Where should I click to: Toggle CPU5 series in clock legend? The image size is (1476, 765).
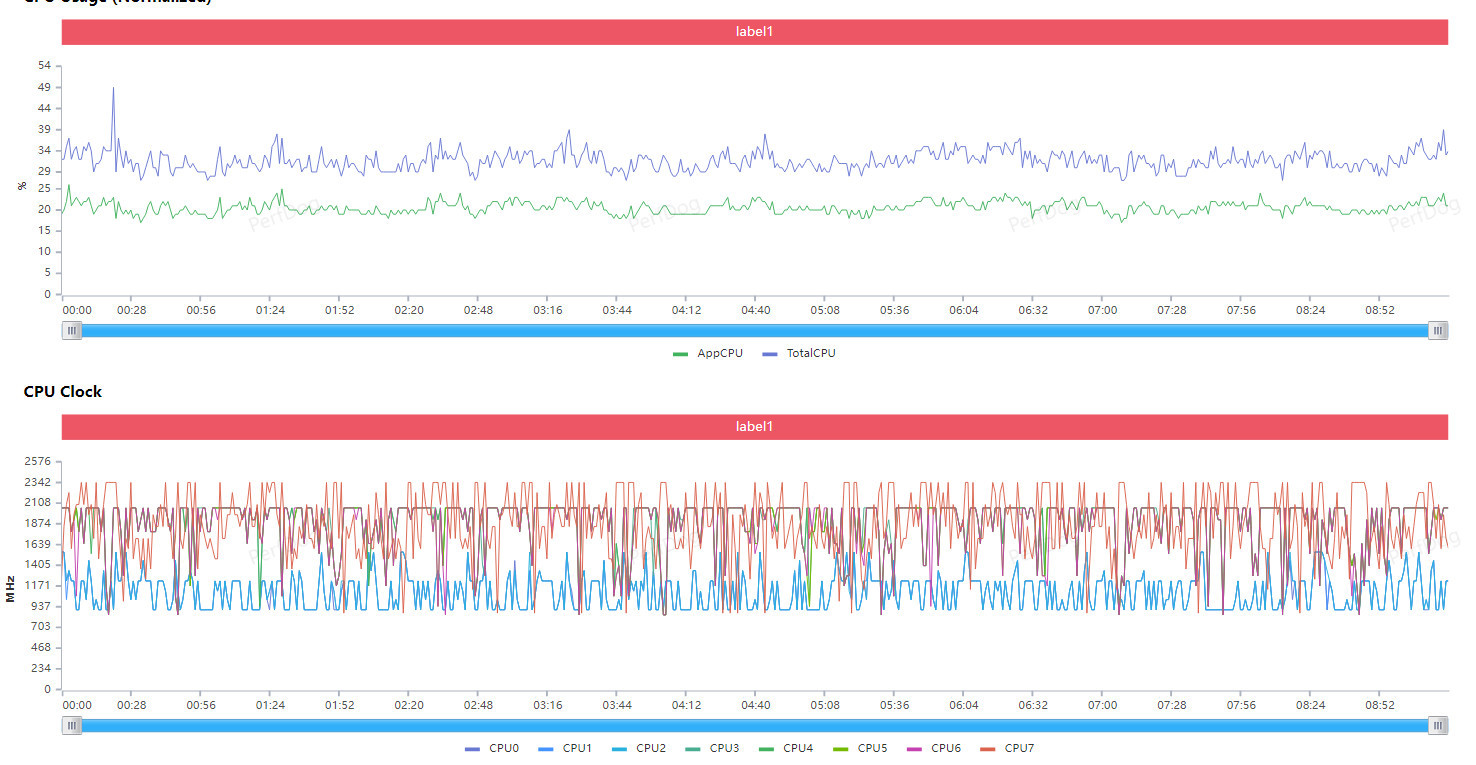(860, 748)
